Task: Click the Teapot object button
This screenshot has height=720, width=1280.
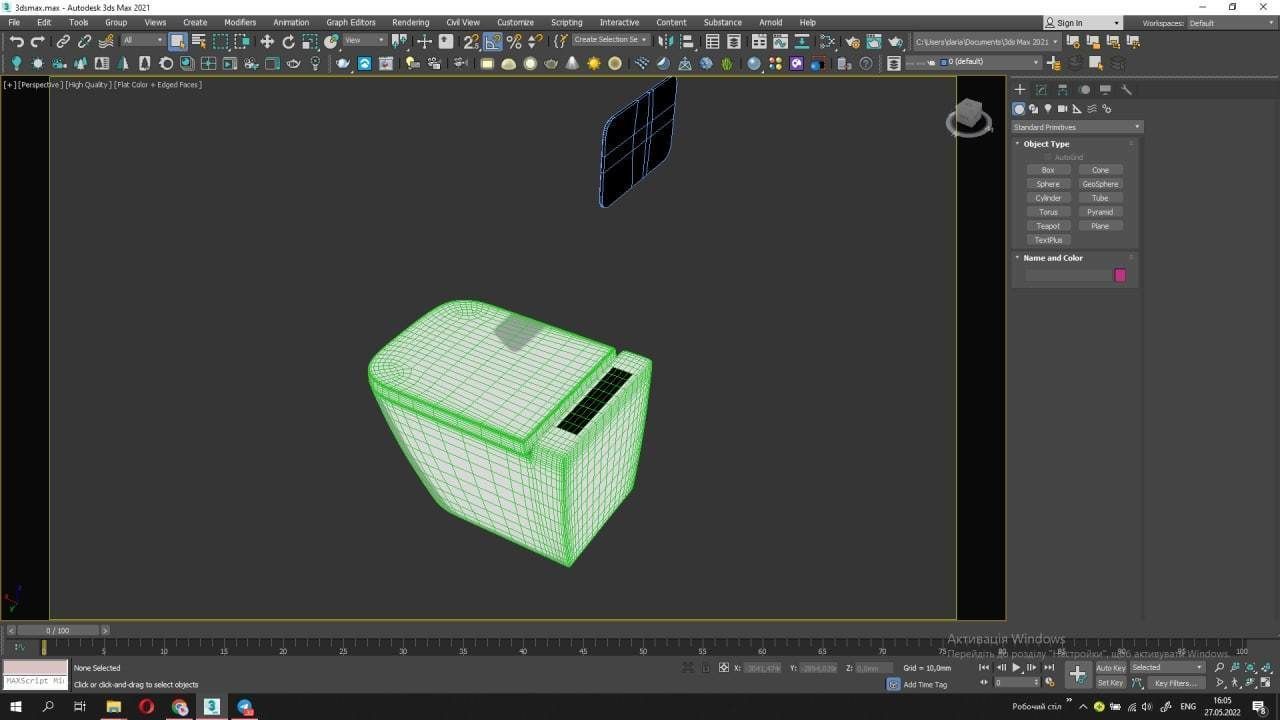Action: pos(1048,226)
